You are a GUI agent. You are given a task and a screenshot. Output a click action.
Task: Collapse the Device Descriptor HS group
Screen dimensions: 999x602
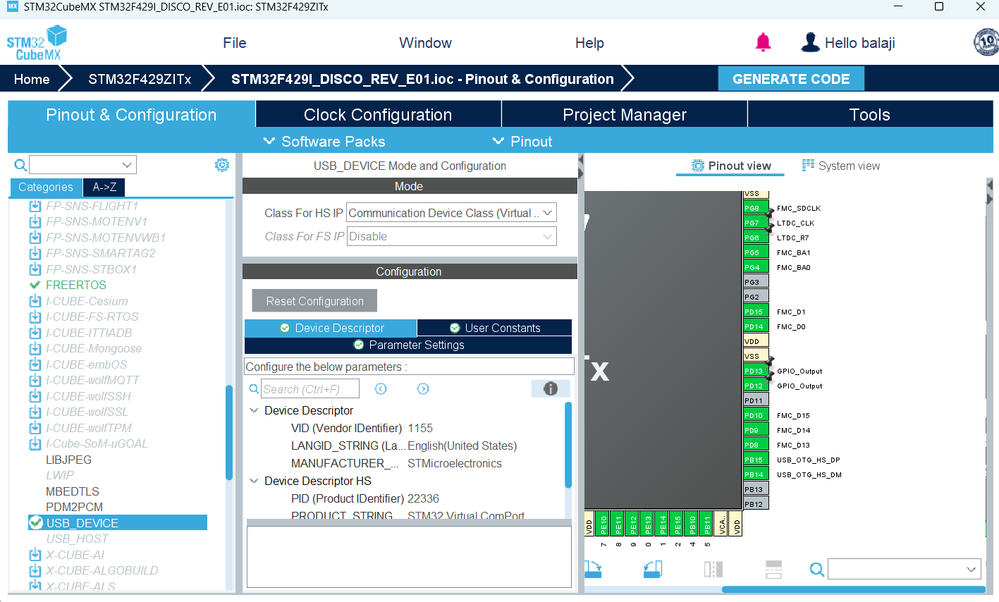click(254, 481)
